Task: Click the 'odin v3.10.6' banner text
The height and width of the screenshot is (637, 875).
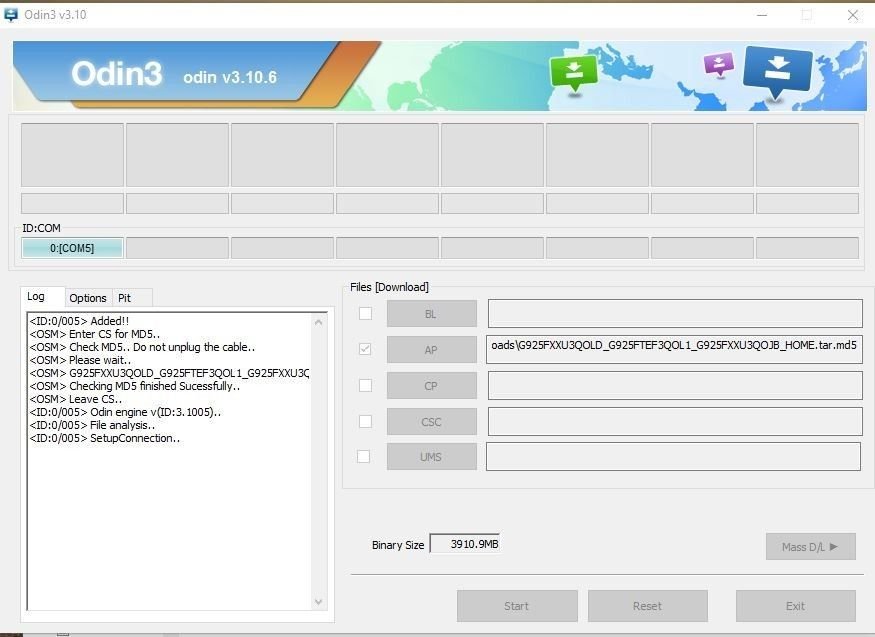Action: (230, 77)
